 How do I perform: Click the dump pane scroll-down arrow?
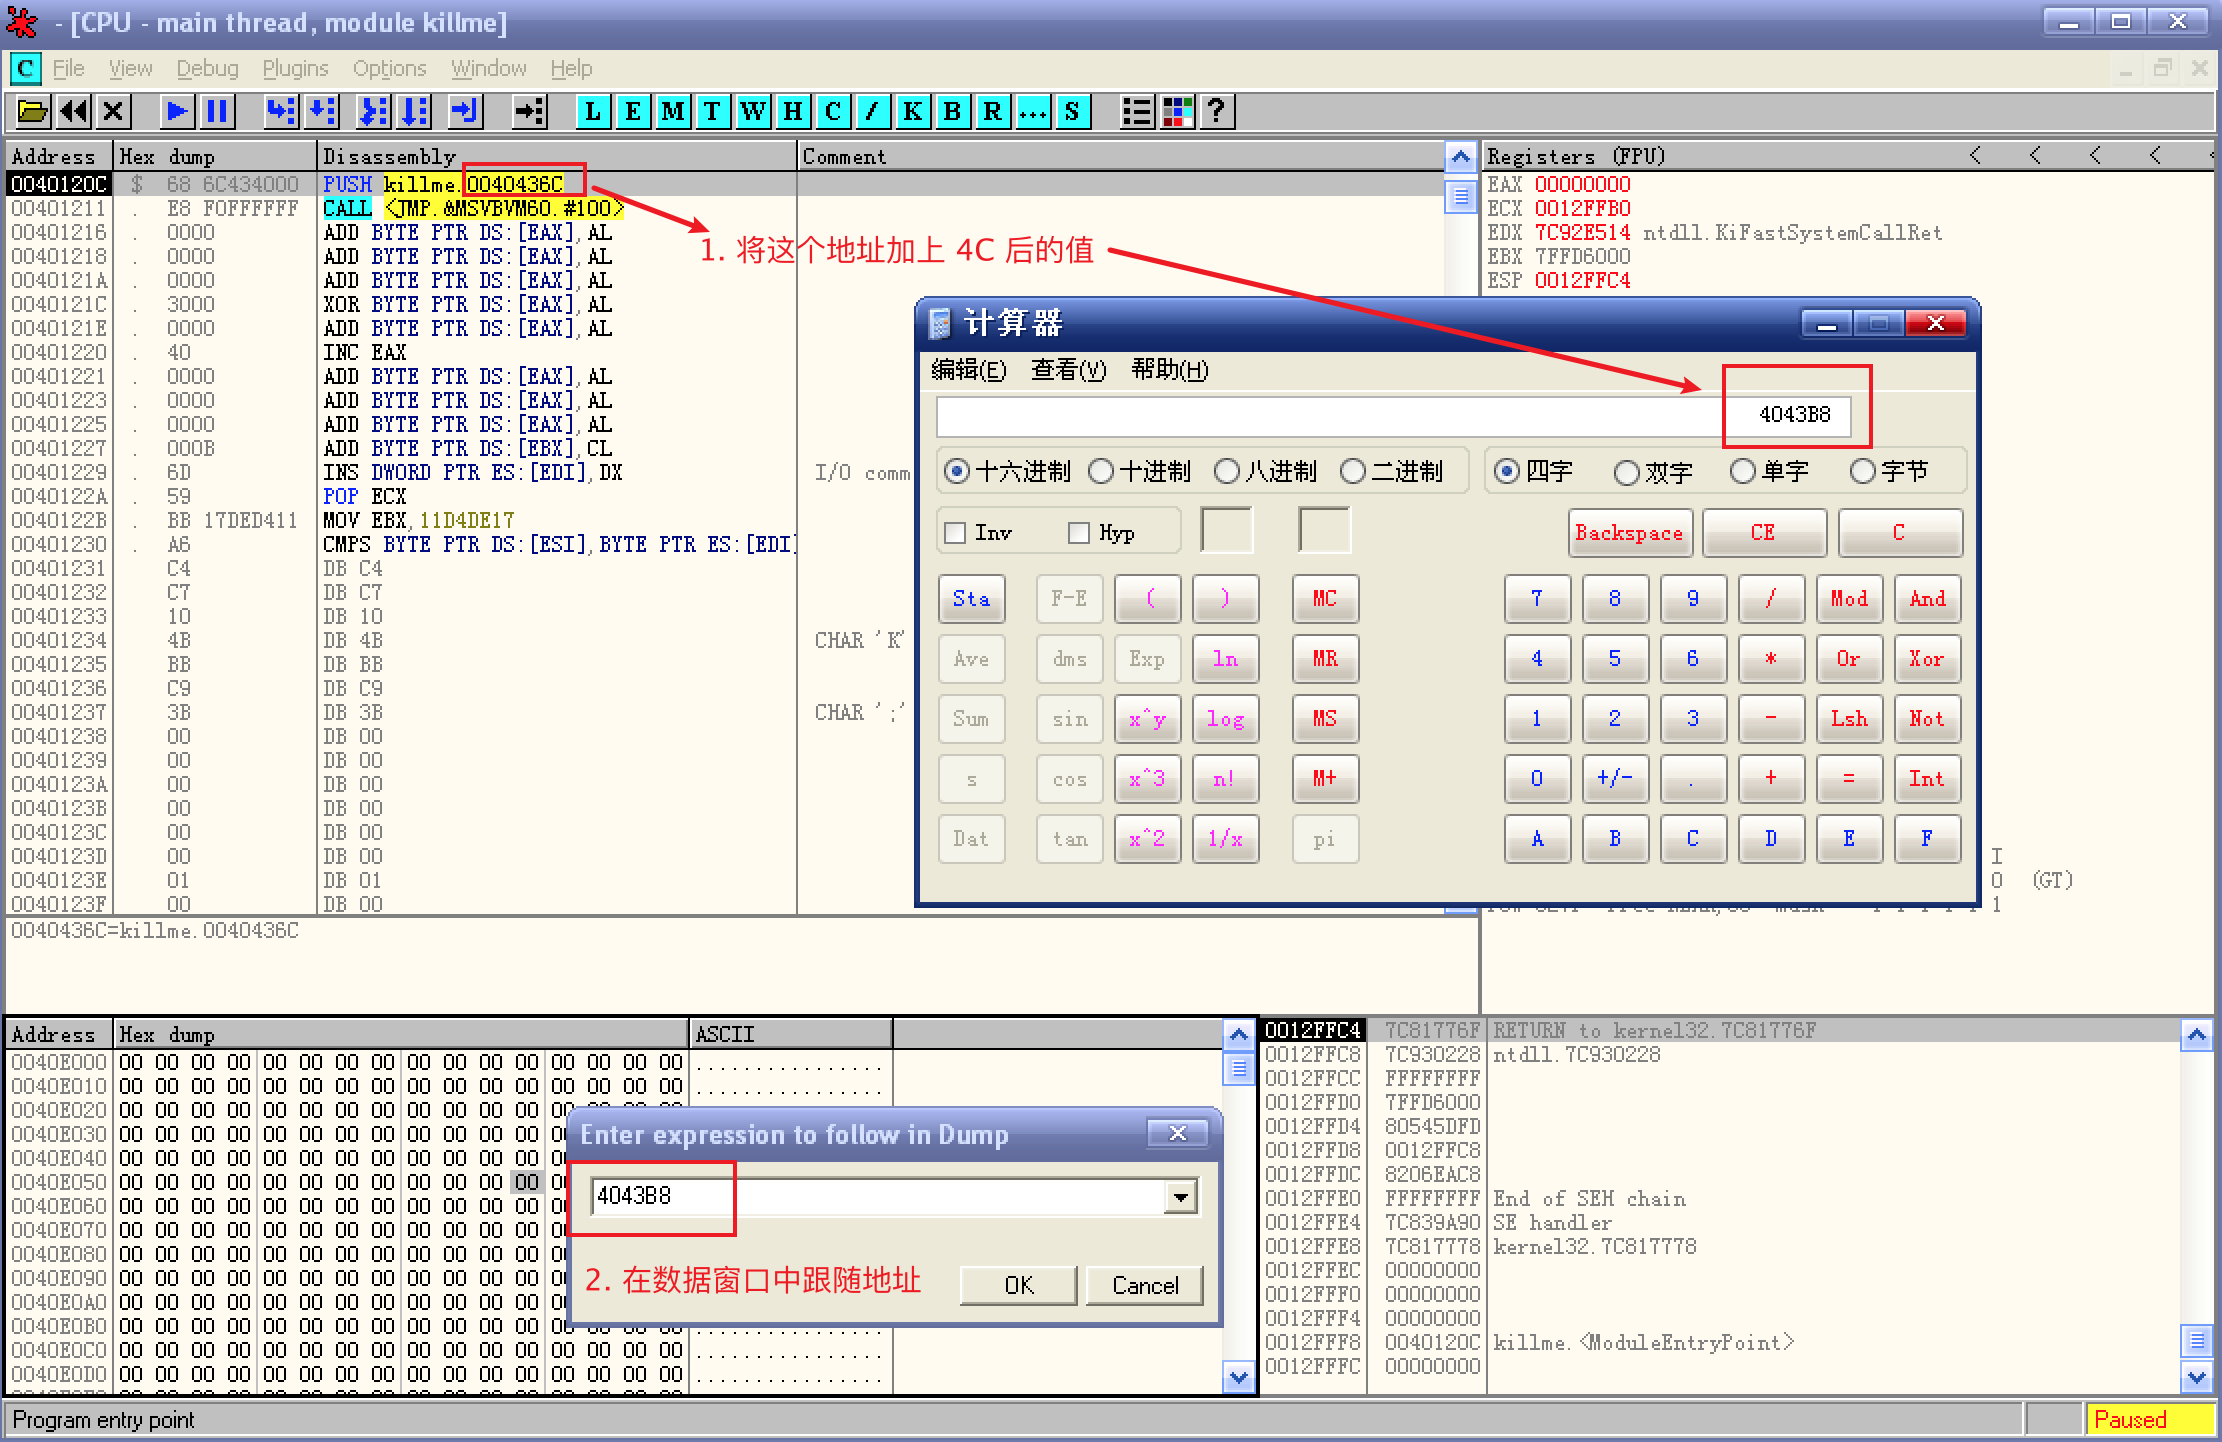point(1238,1377)
